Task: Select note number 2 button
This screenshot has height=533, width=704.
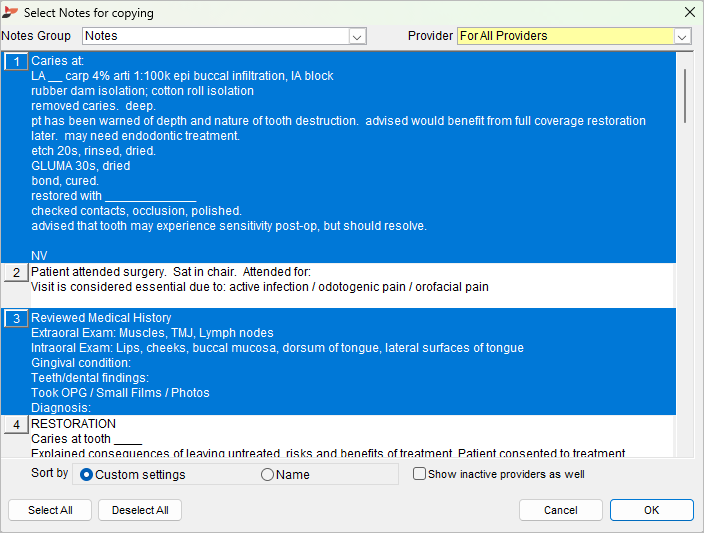Action: (x=16, y=273)
